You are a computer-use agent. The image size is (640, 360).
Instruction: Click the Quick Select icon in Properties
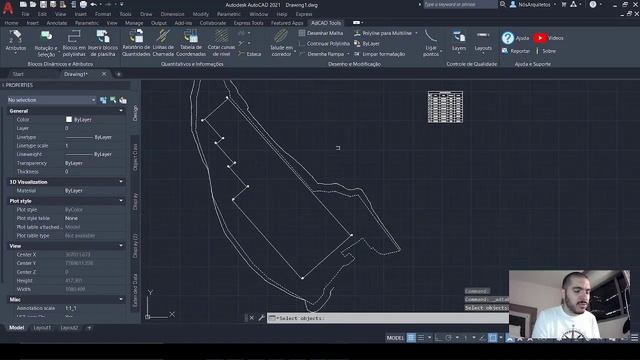coord(123,100)
